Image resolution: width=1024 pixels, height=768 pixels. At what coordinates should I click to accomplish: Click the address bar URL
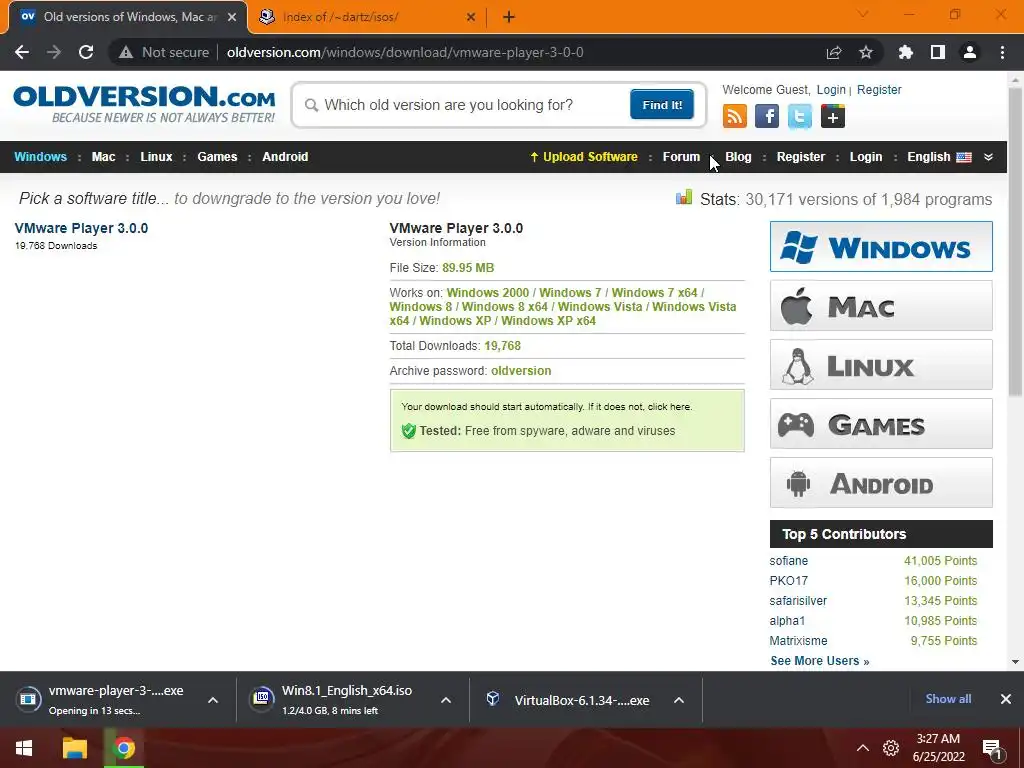[x=405, y=52]
